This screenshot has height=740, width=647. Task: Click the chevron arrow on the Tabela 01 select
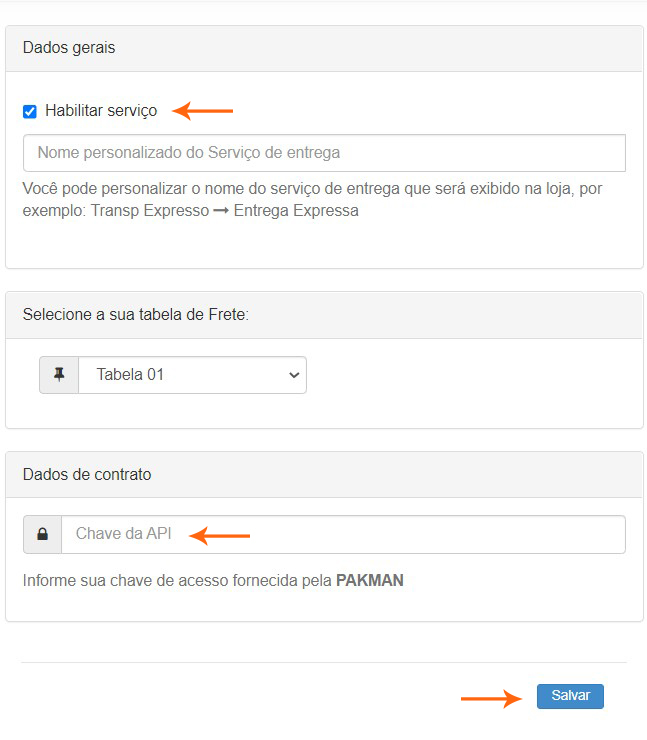(294, 375)
